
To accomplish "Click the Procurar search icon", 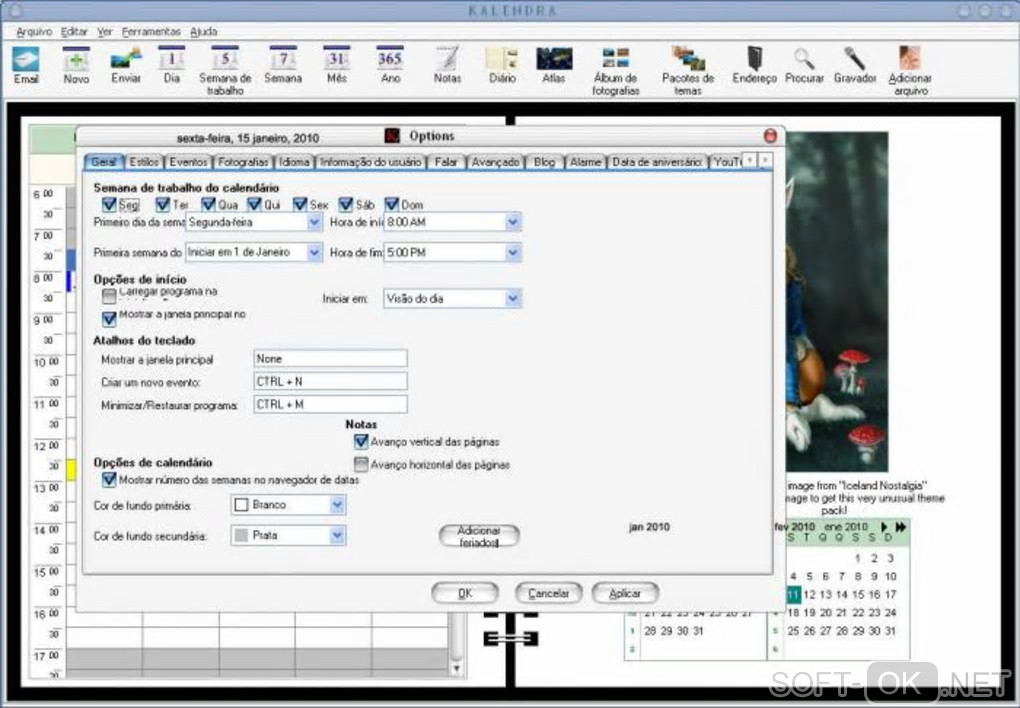I will [804, 65].
